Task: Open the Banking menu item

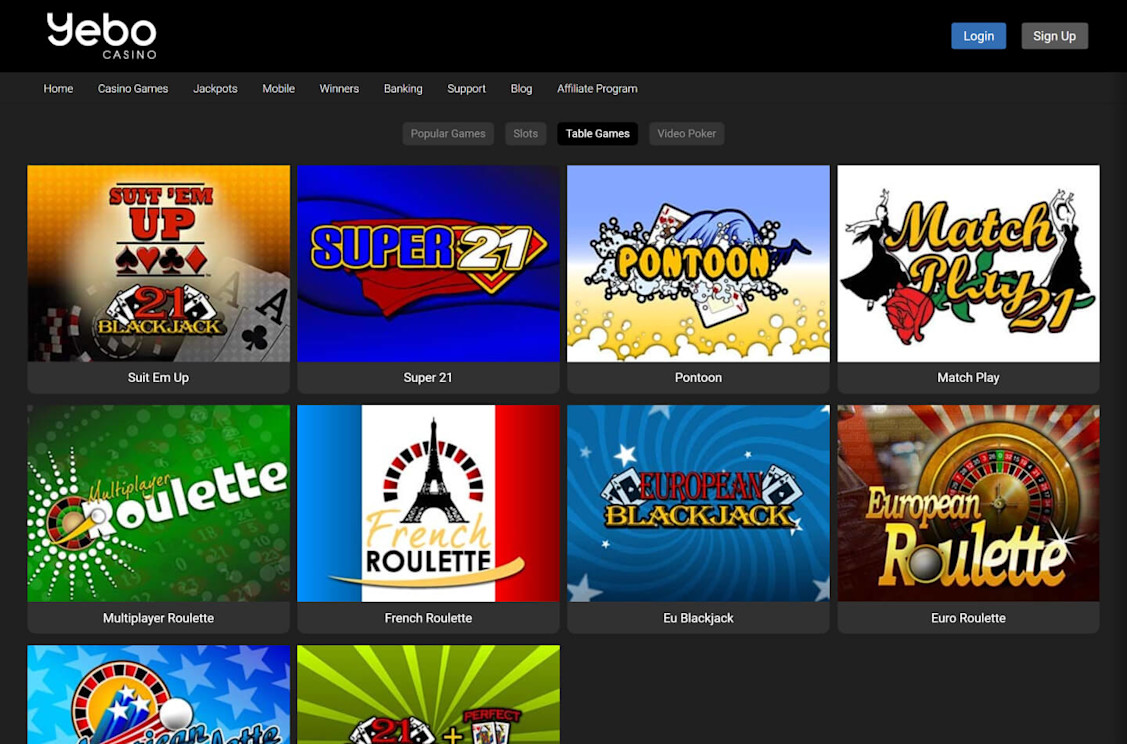Action: pos(402,88)
